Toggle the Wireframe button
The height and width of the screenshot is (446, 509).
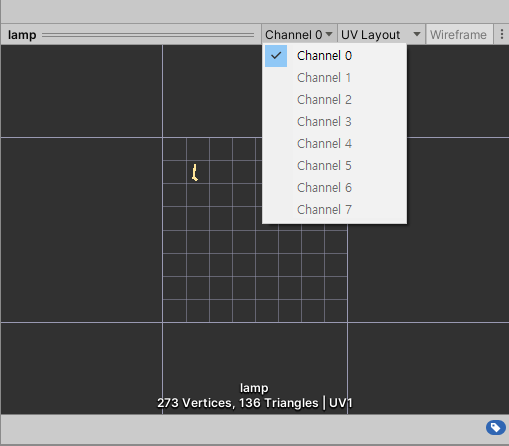tap(459, 34)
